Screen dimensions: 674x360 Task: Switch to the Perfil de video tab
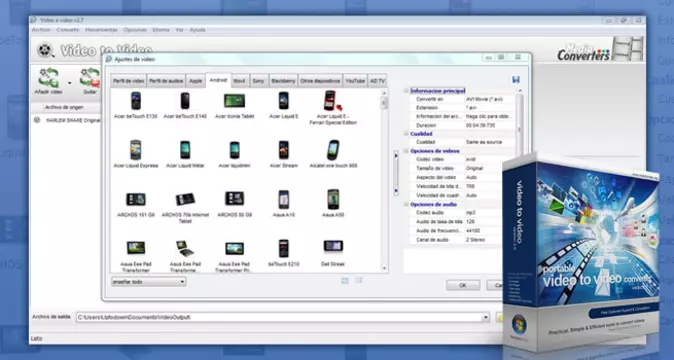(x=129, y=81)
